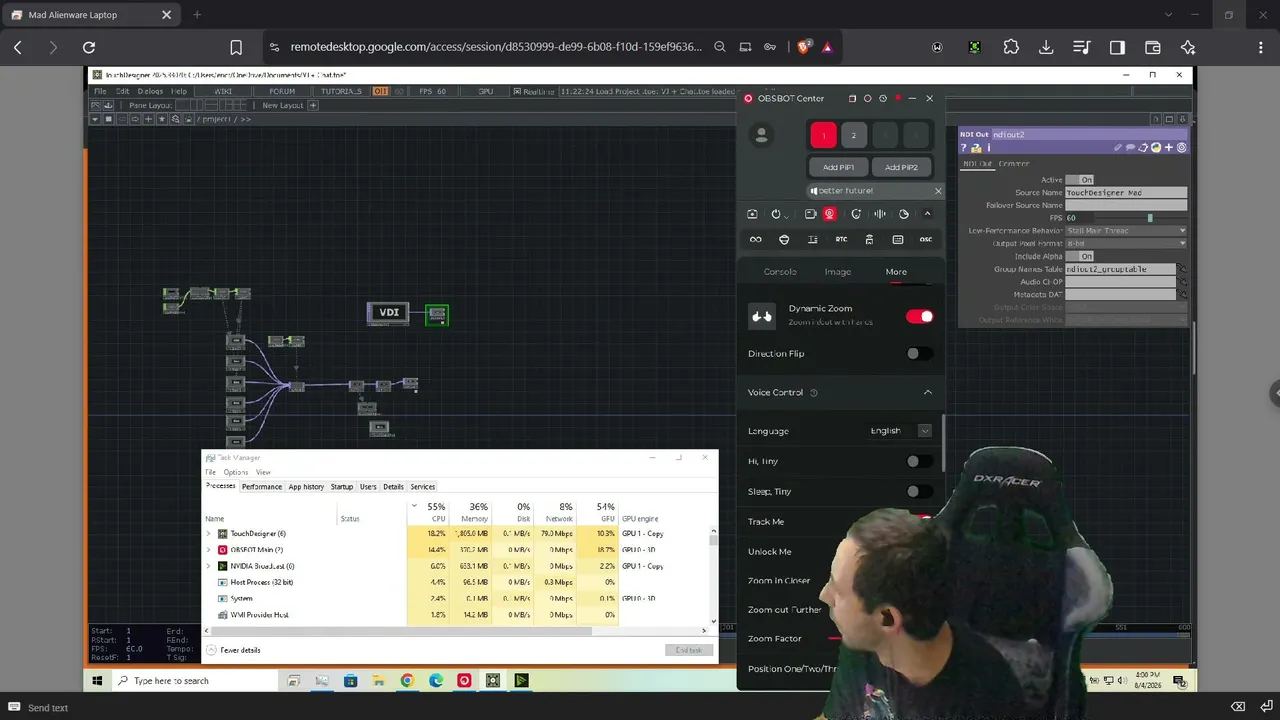Screen dimensions: 1280x720
Task: Open the Dialogs menu in TouchDesigner
Action: [150, 91]
